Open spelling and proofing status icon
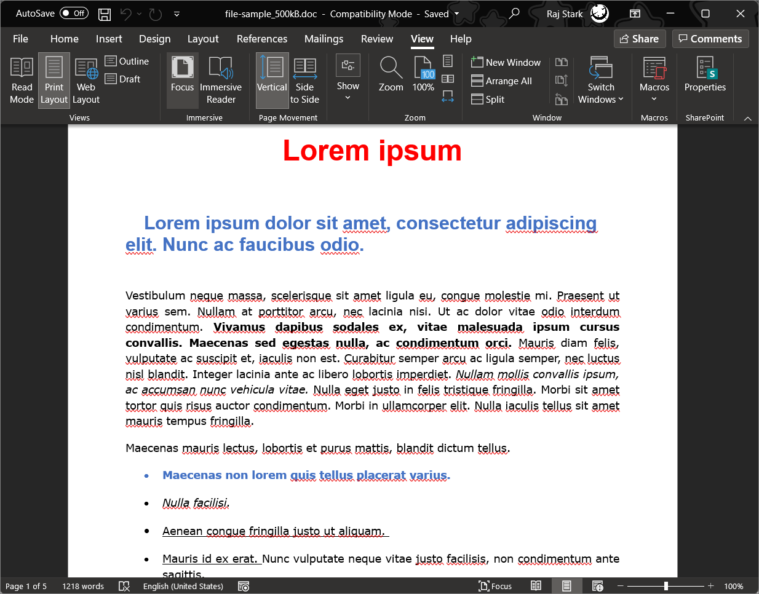 pyautogui.click(x=124, y=586)
